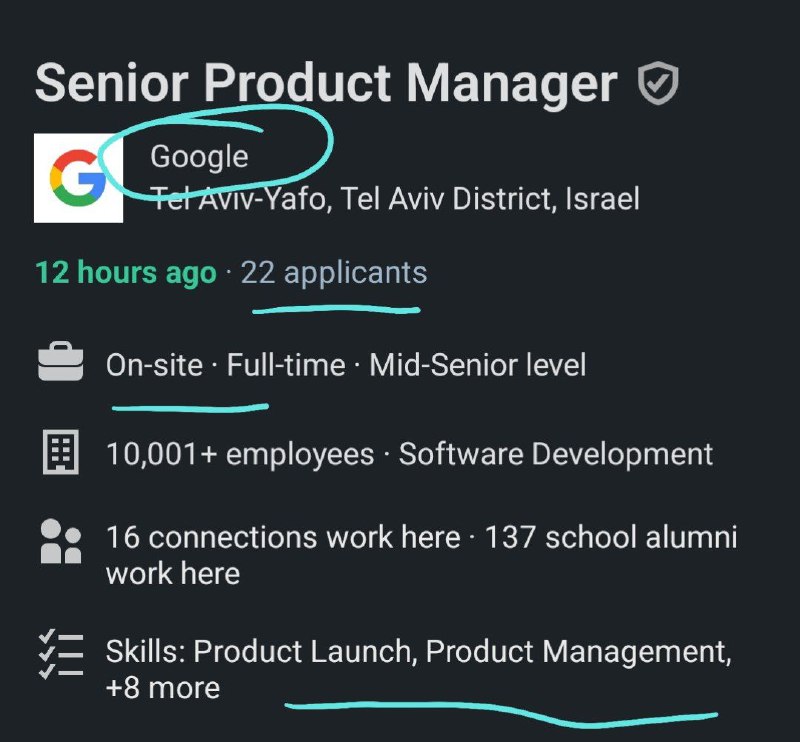This screenshot has width=800, height=742.
Task: Click the Software Development industry label
Action: pyautogui.click(x=556, y=454)
